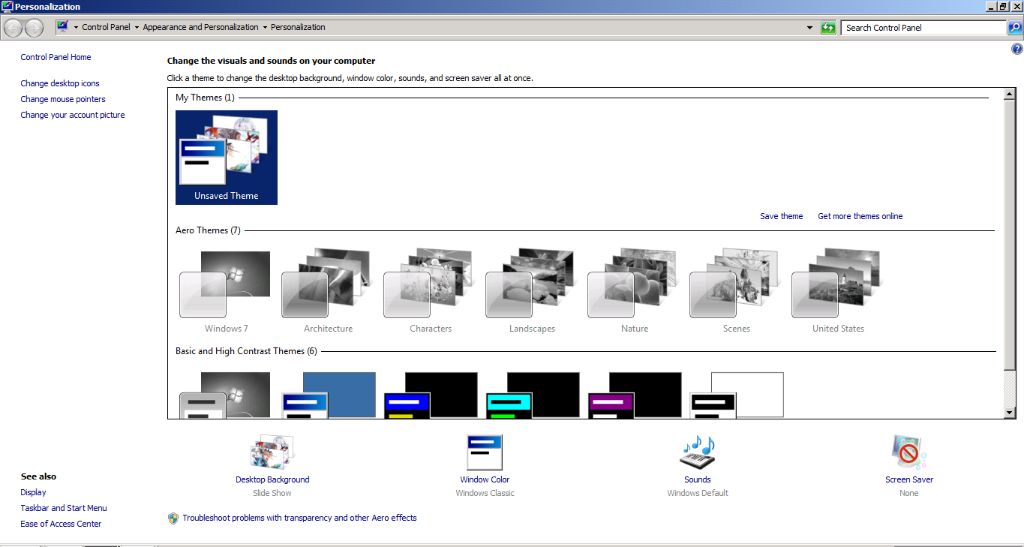Apply the Nature Aero theme

633,291
